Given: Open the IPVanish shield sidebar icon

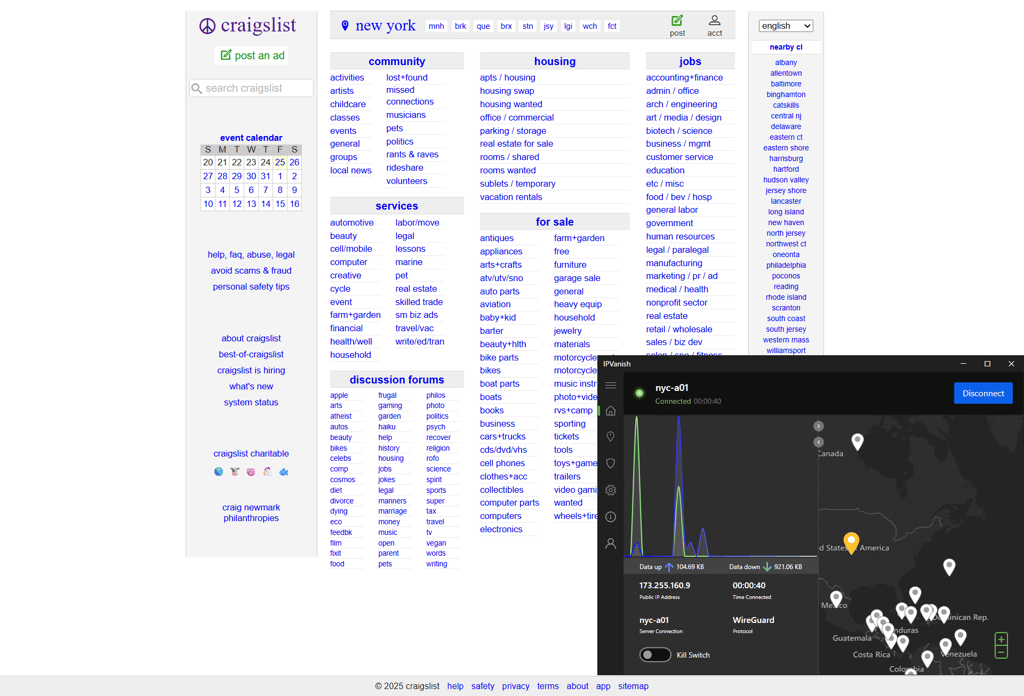Looking at the screenshot, I should click(x=611, y=464).
